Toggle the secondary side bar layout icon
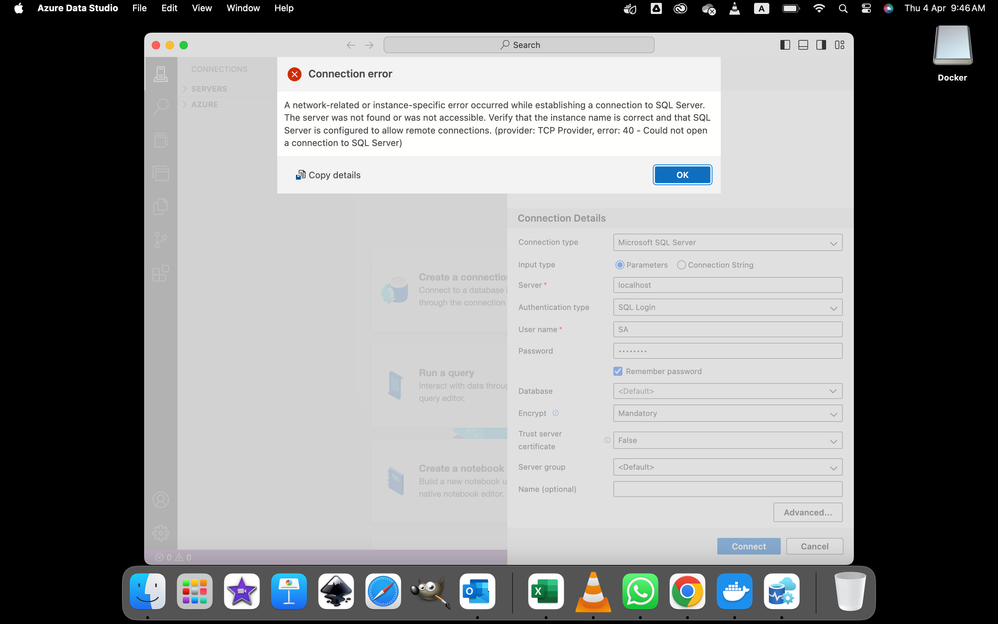 click(x=821, y=45)
